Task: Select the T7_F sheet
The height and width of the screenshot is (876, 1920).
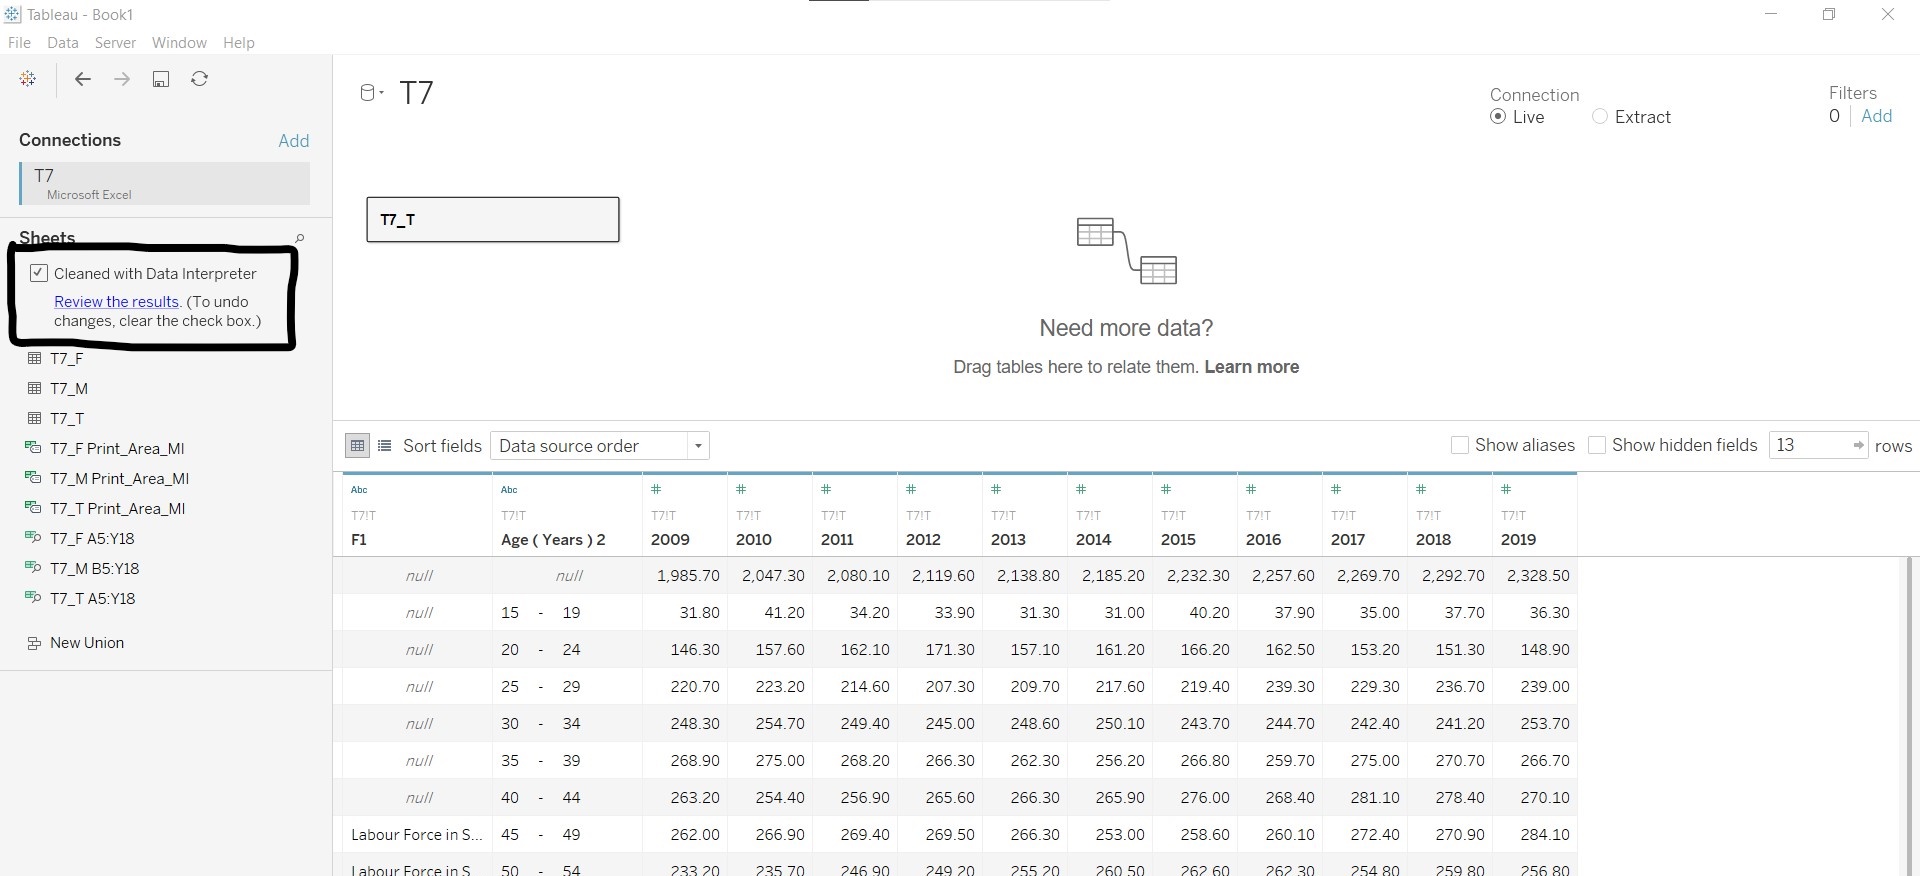Action: 67,358
